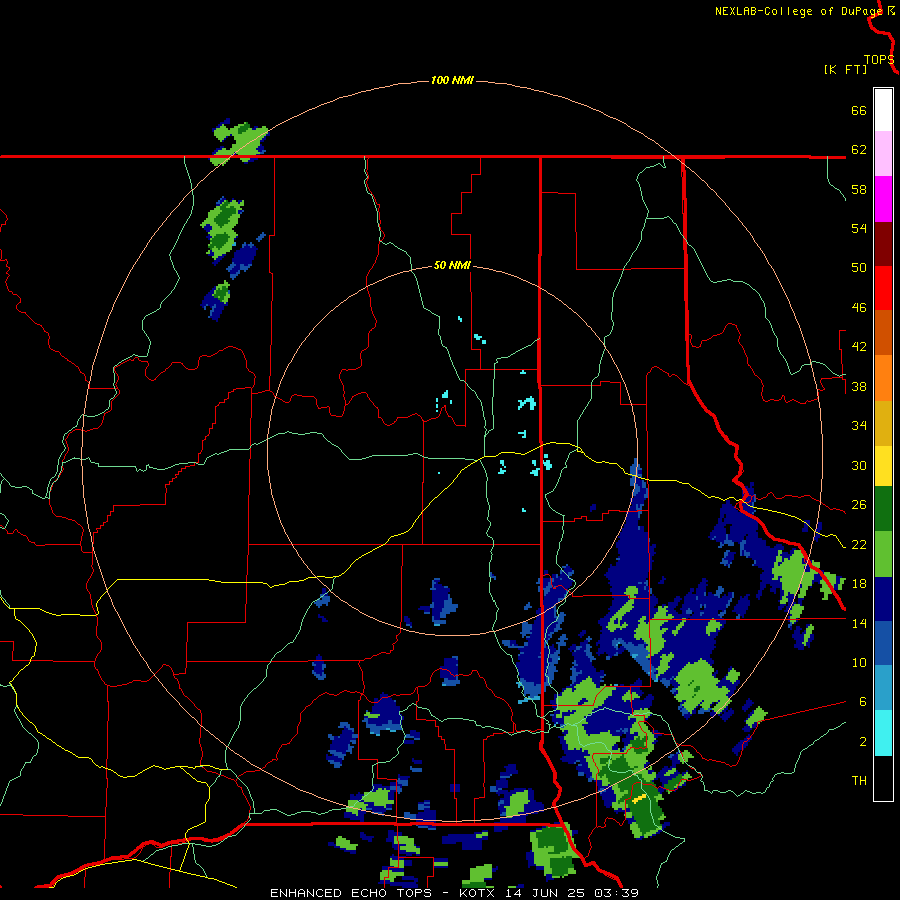This screenshot has height=900, width=900.
Task: Click the "26" legend value
Action: (859, 505)
